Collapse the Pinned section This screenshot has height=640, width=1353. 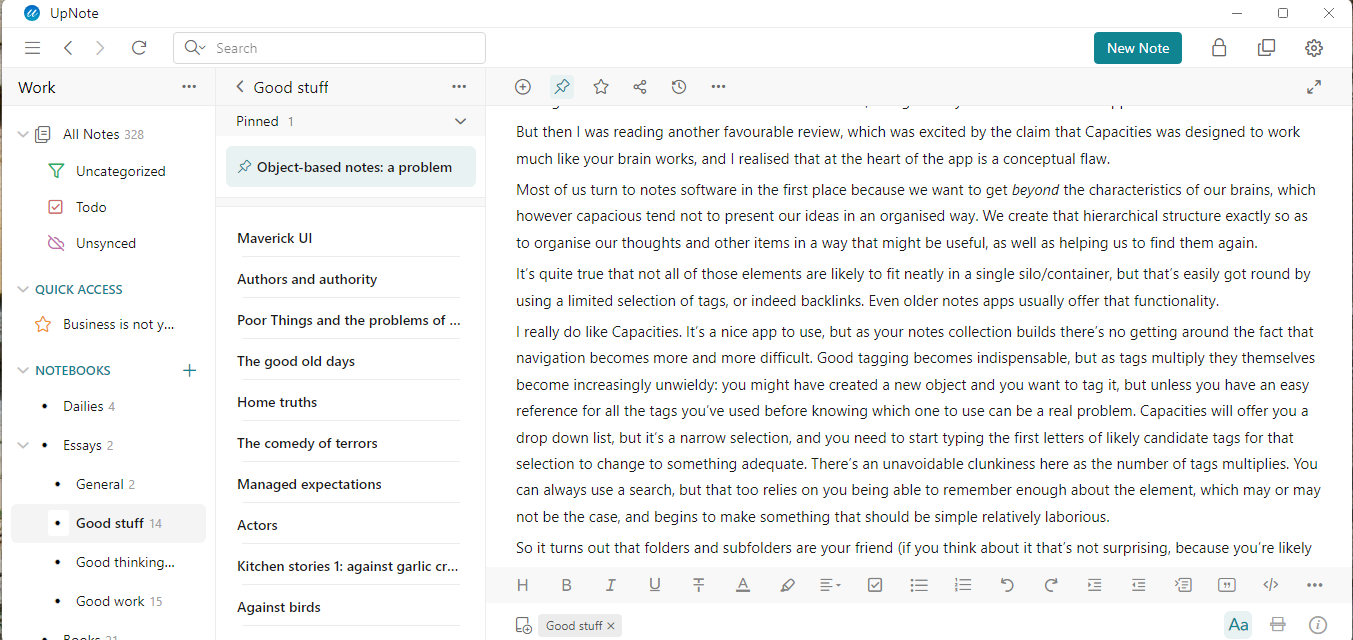(x=460, y=120)
